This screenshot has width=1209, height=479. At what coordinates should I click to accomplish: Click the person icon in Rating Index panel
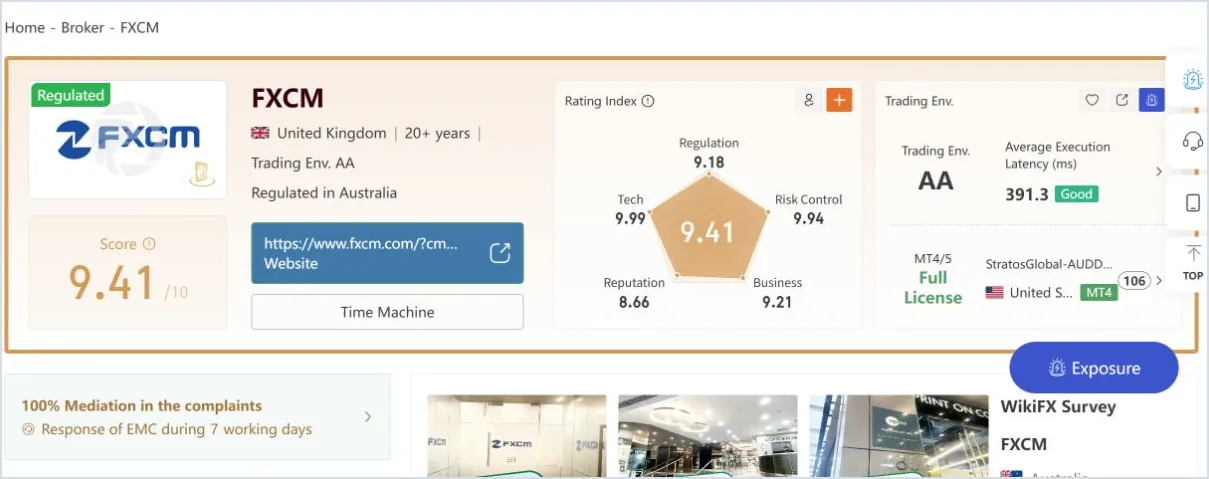[809, 100]
